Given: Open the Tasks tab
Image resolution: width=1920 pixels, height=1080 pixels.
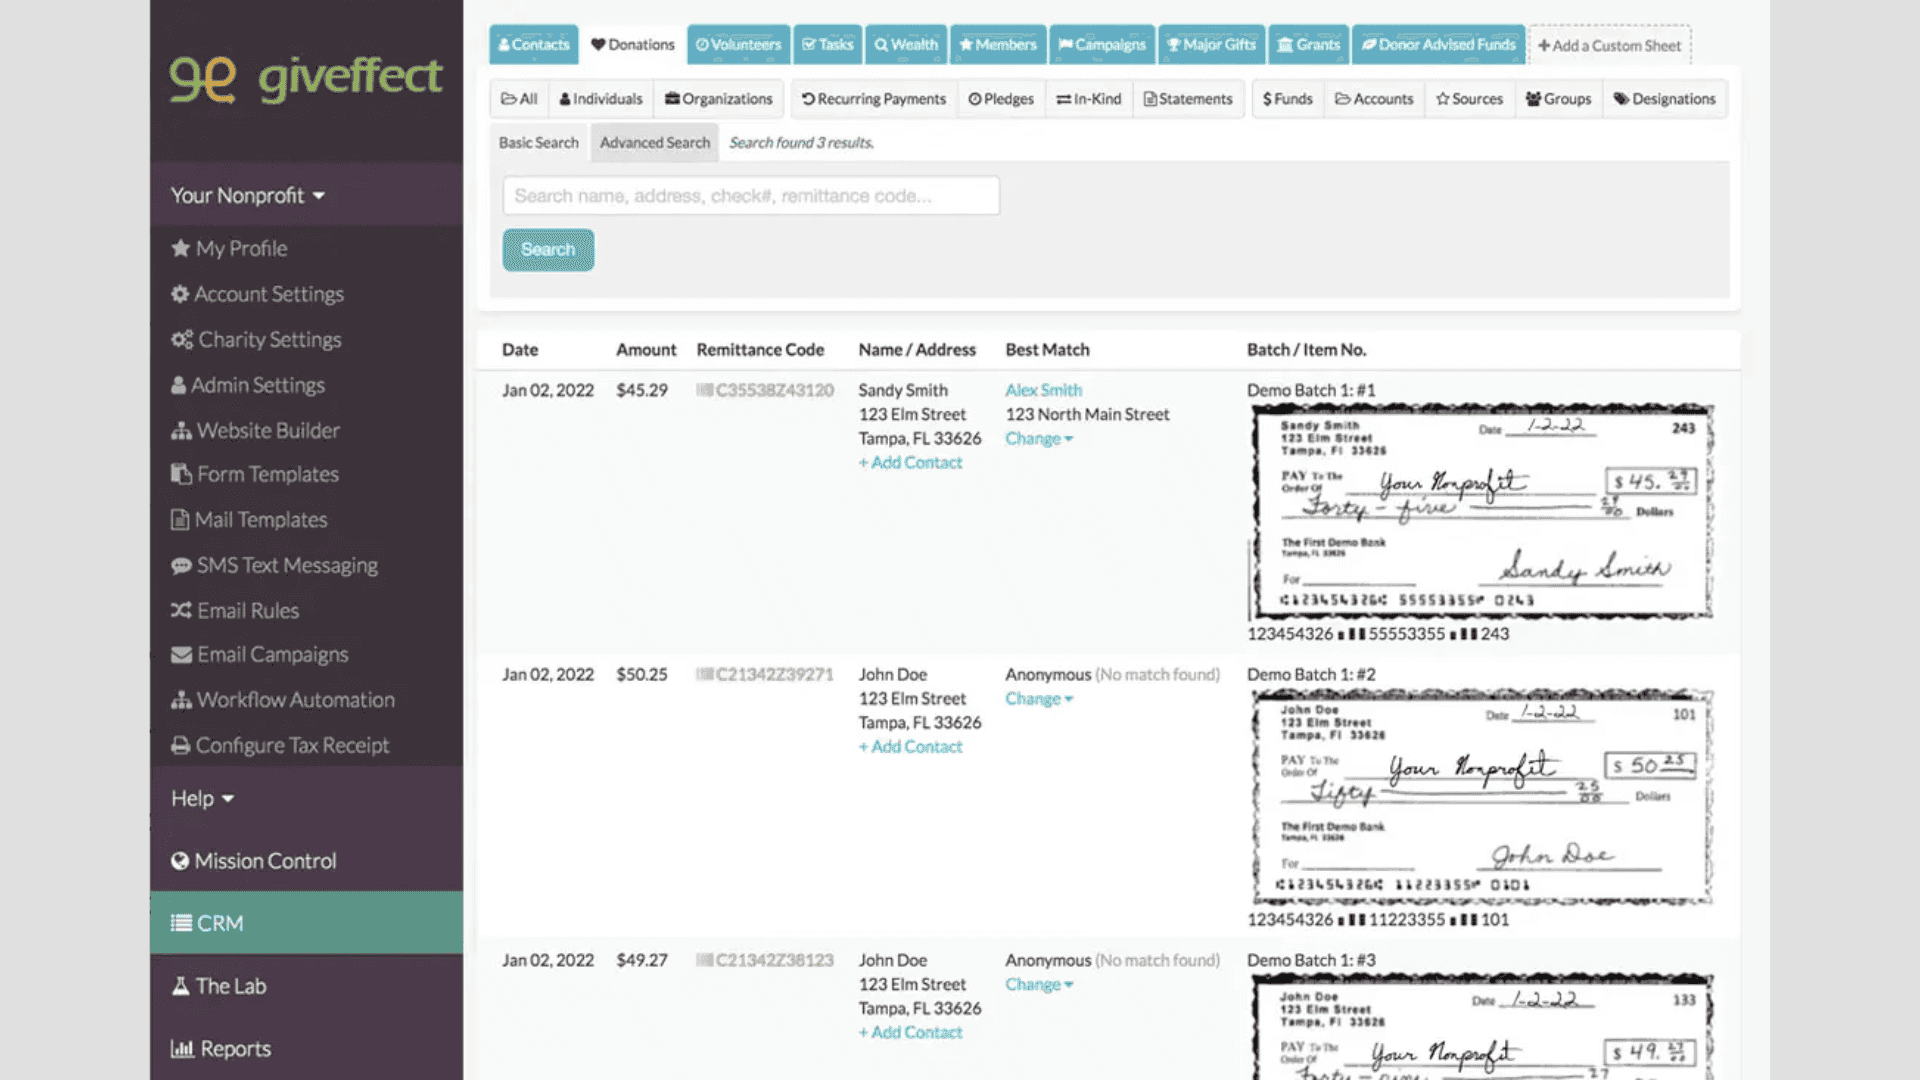Looking at the screenshot, I should (827, 45).
